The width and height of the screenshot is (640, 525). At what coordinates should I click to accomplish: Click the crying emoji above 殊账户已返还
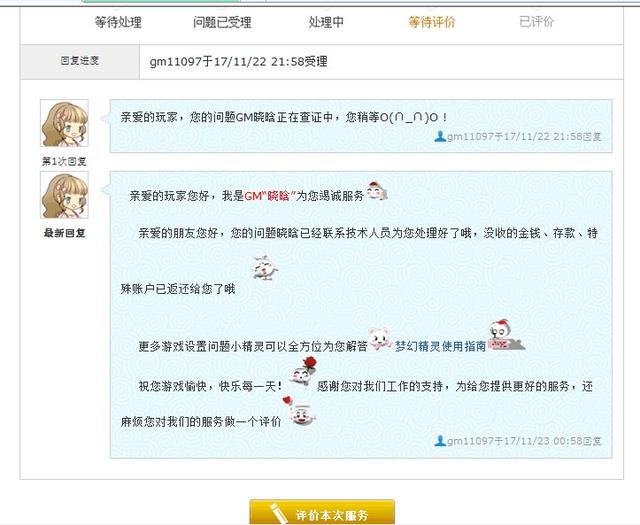(x=264, y=267)
